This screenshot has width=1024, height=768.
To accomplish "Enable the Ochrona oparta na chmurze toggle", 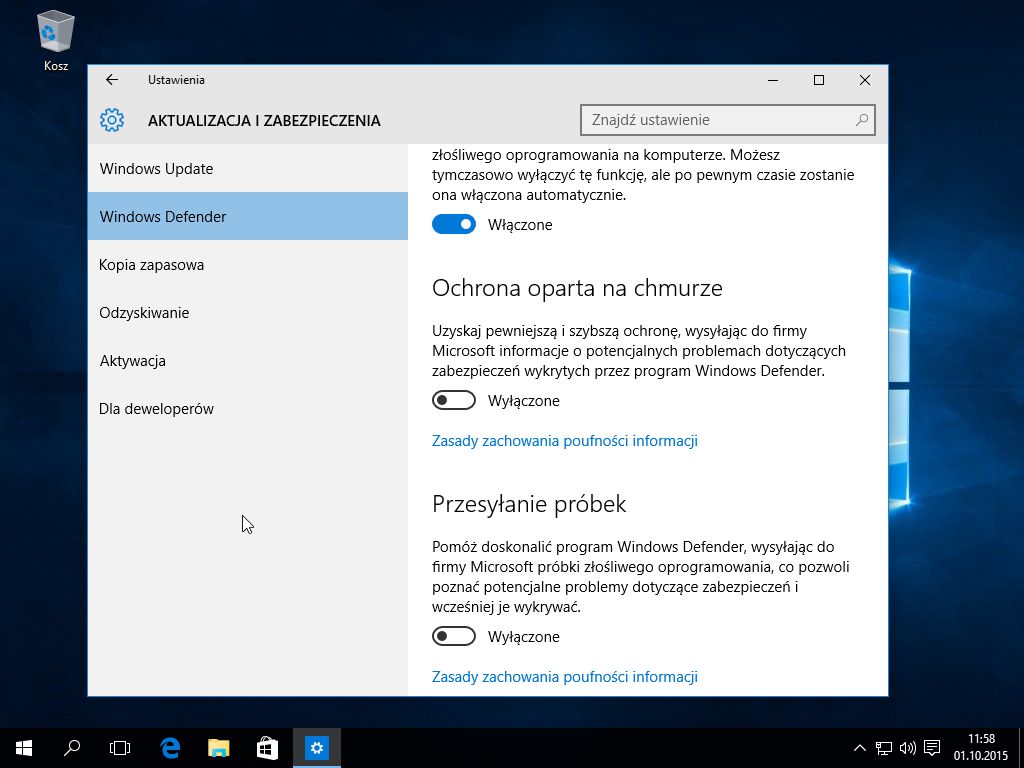I will [454, 400].
